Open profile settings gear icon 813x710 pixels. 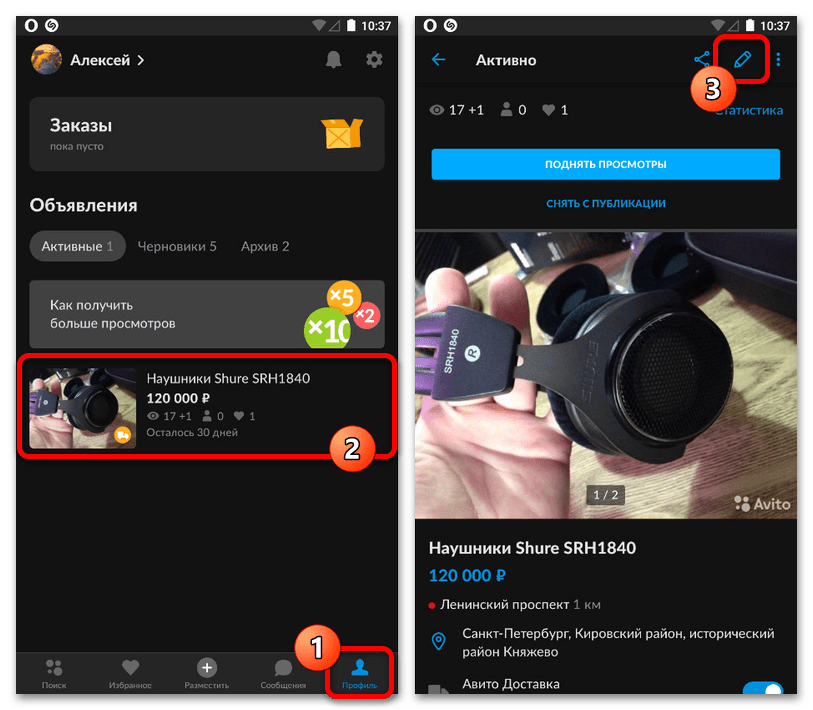click(x=374, y=60)
